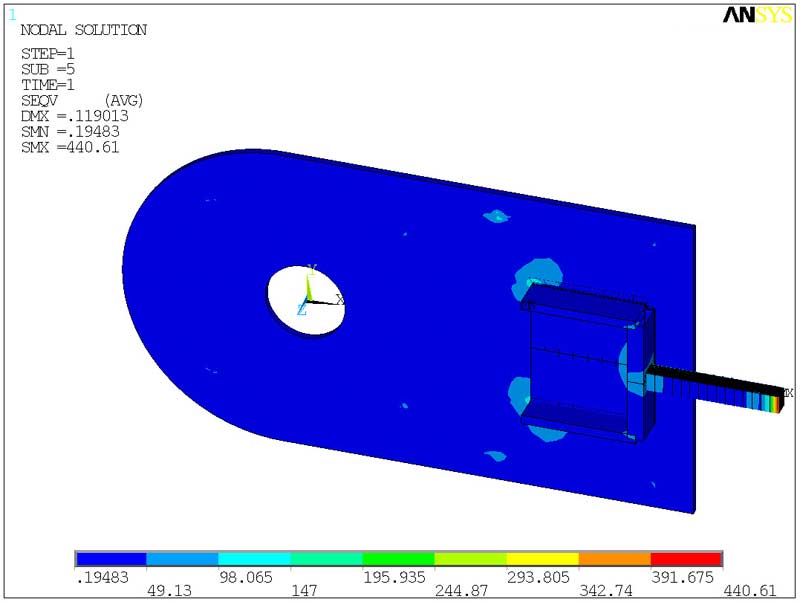Click the 49.13 legend value

(x=169, y=591)
